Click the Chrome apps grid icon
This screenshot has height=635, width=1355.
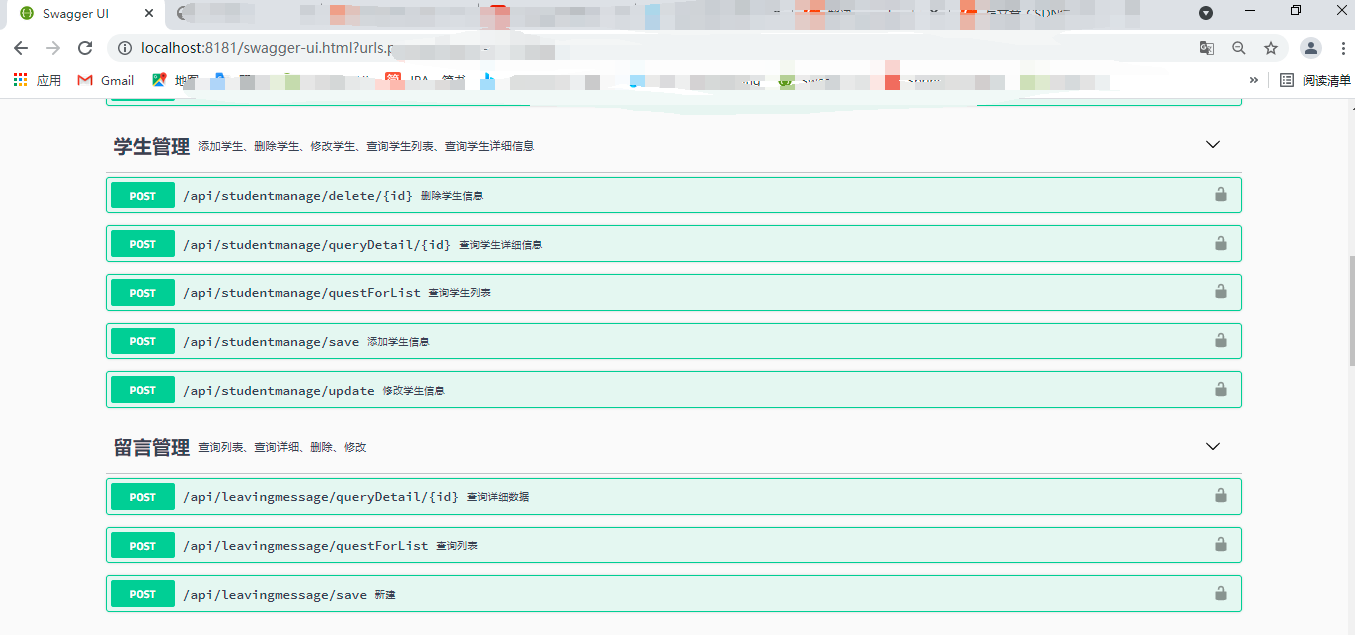[19, 79]
